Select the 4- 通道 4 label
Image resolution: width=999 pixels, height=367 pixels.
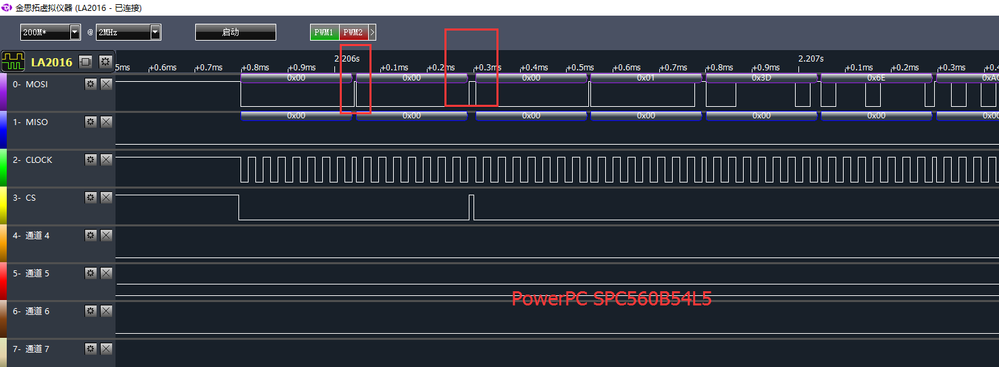coord(31,235)
